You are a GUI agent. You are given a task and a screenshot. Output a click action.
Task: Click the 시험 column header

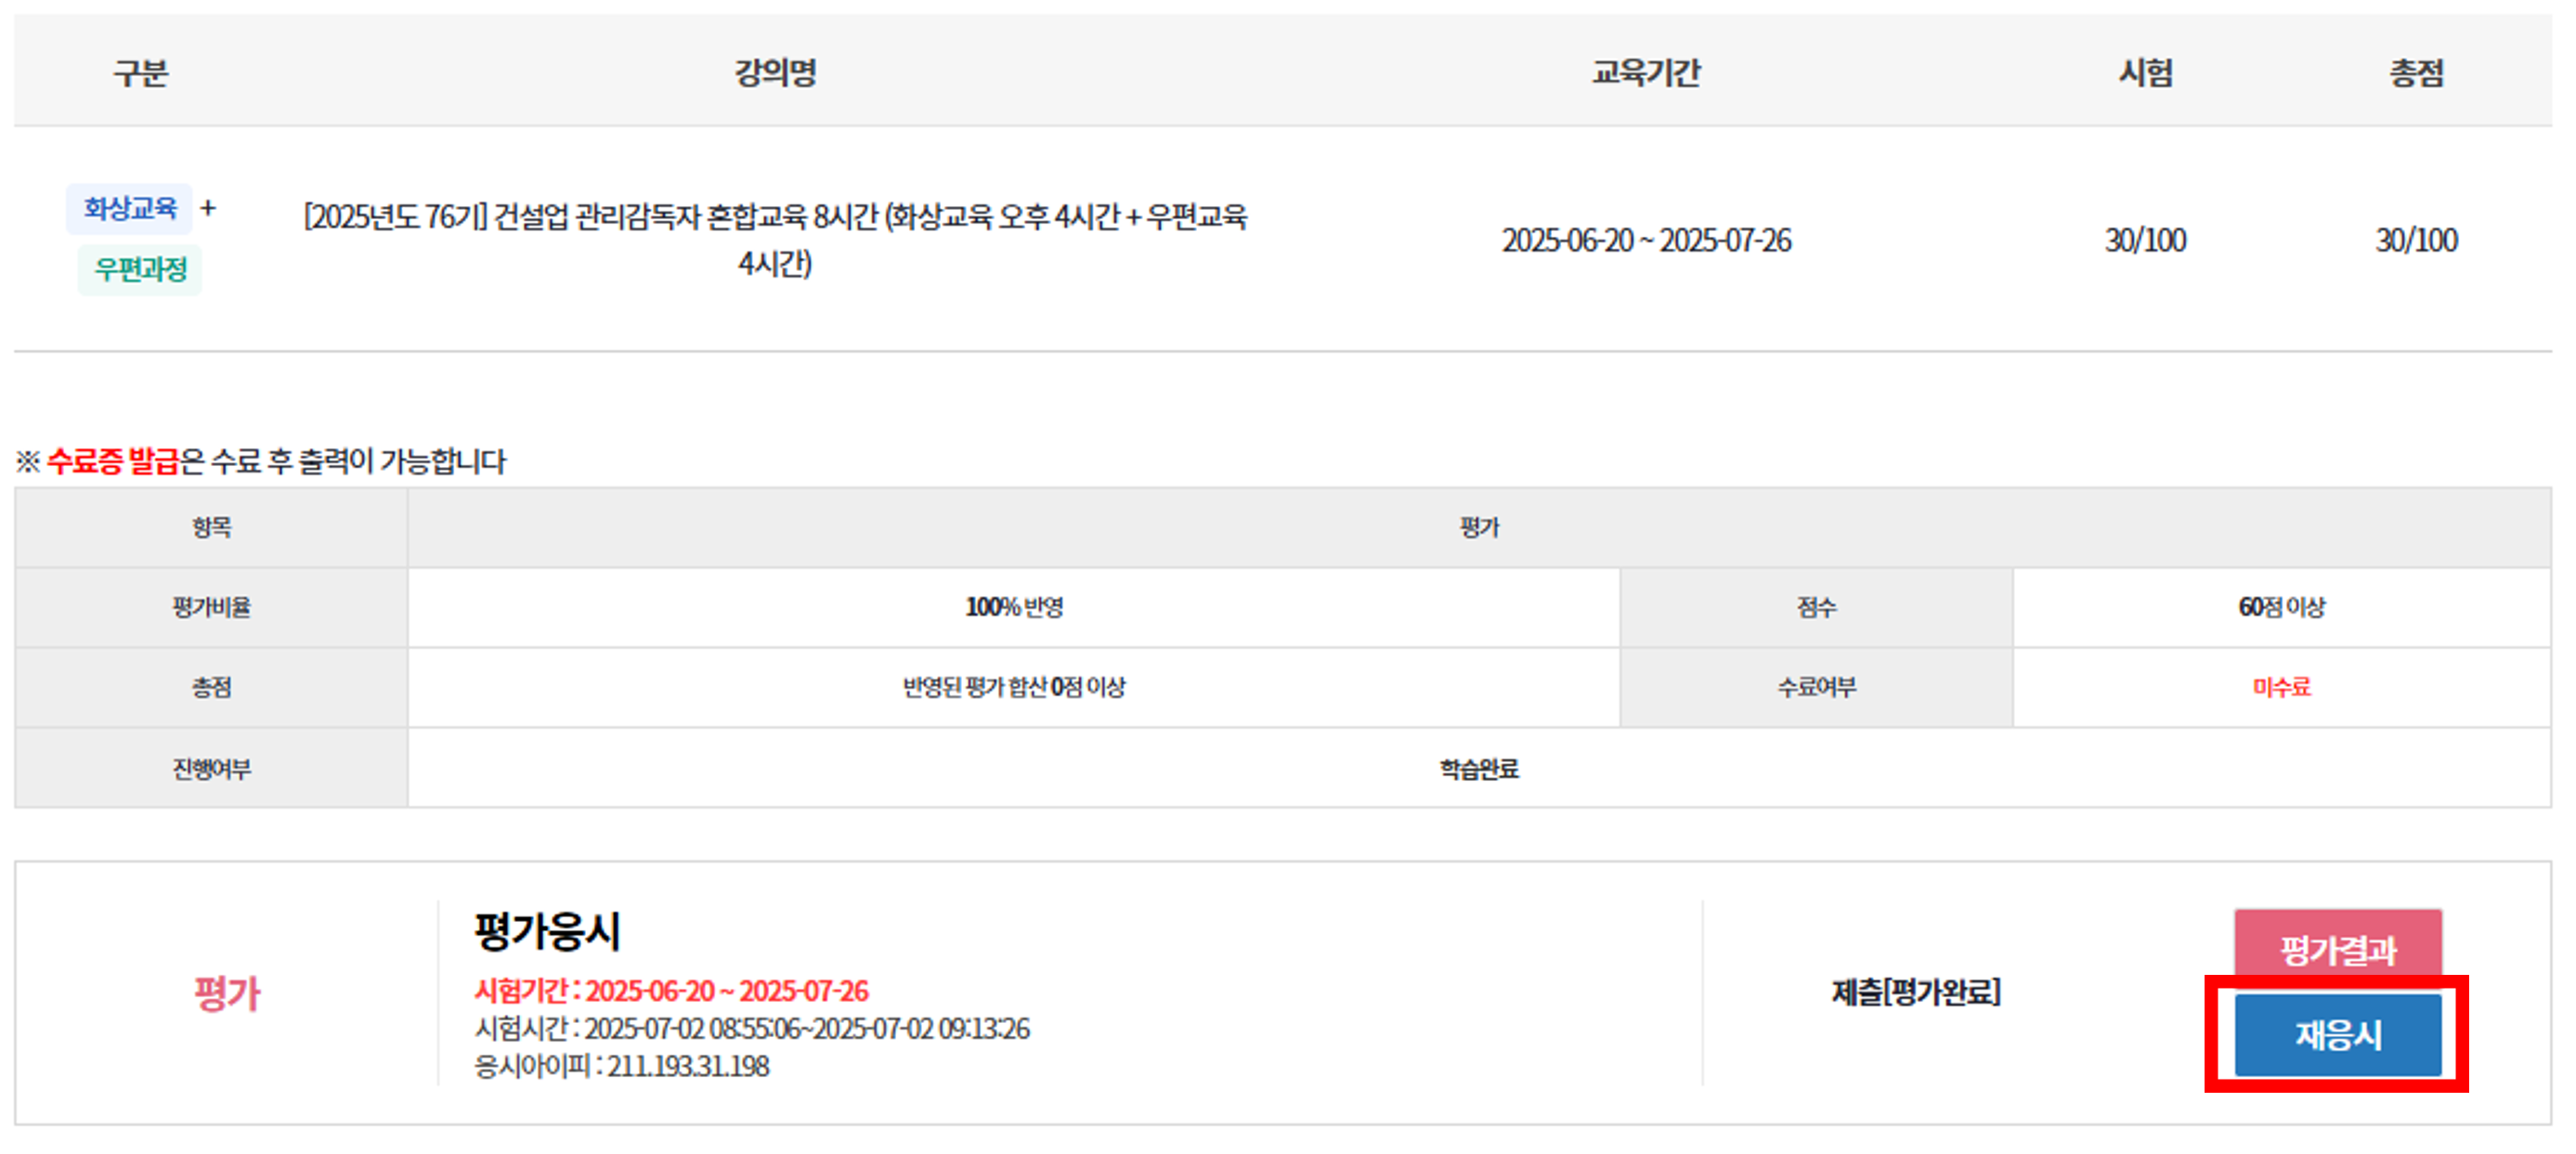[2145, 72]
